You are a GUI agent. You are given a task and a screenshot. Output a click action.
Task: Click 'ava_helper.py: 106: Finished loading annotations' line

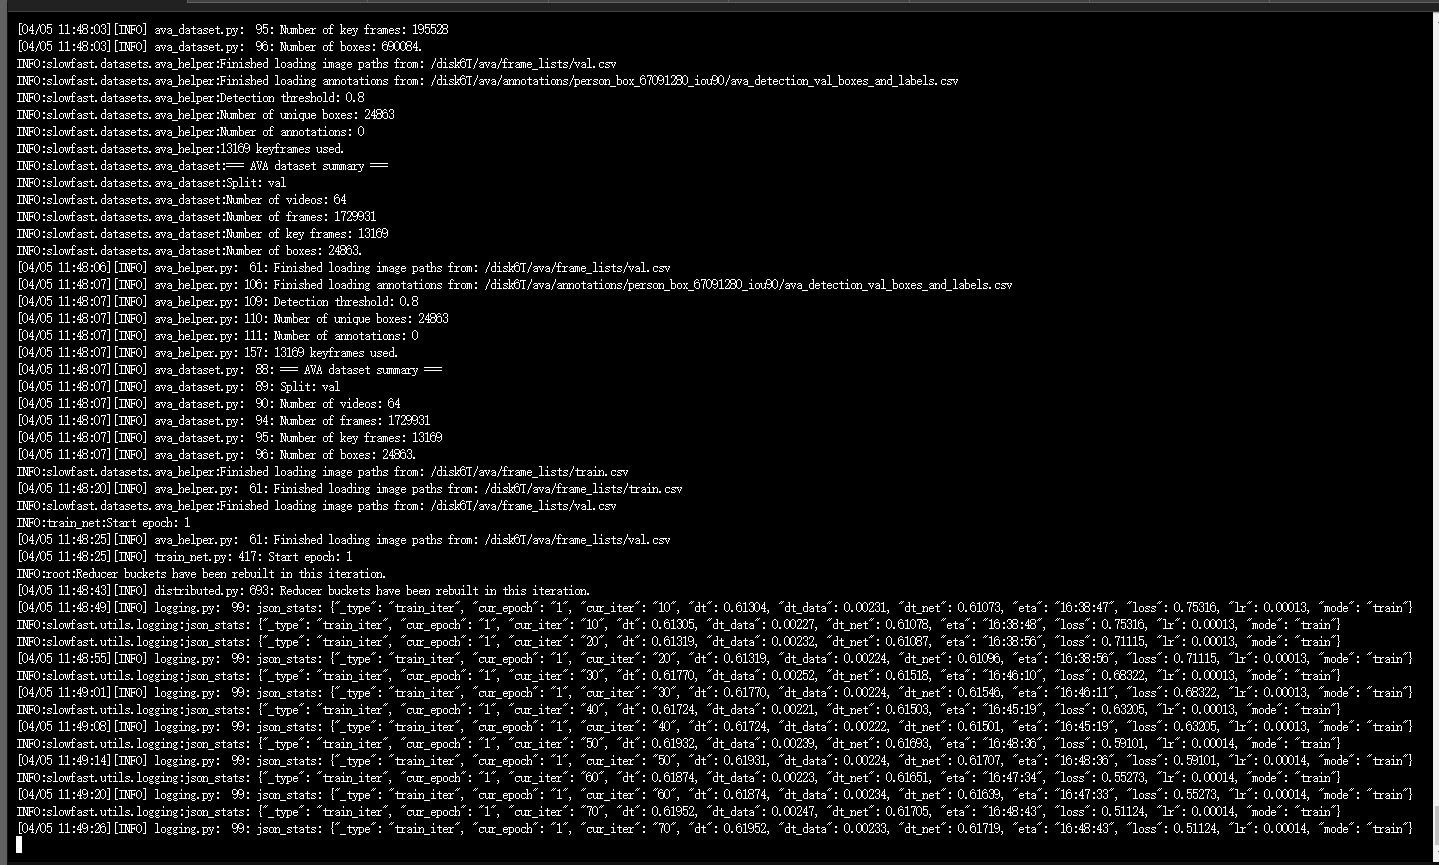[x=514, y=285]
